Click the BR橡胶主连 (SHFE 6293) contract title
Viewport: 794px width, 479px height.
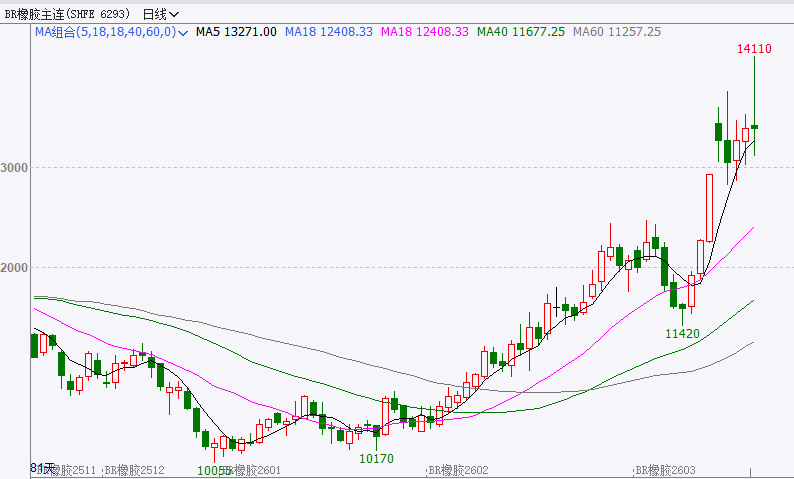pyautogui.click(x=69, y=15)
